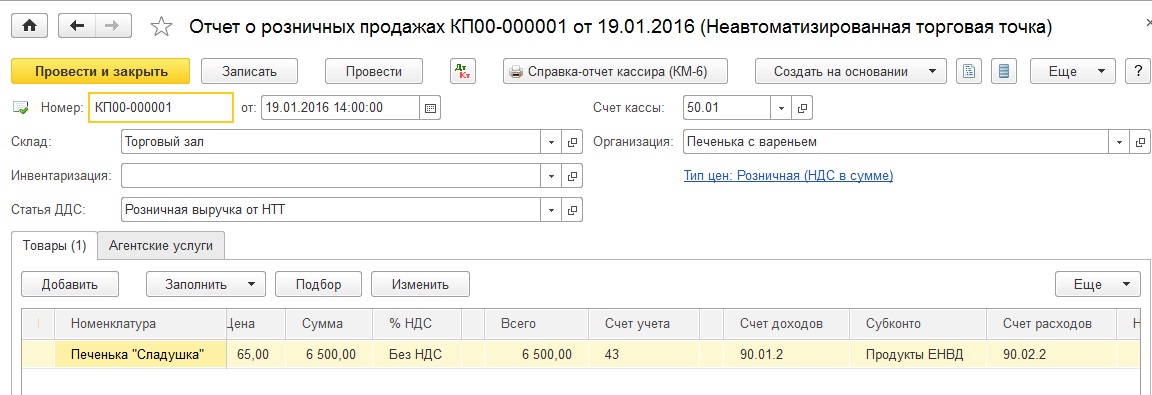Click the Номер input field
The width and height of the screenshot is (1152, 395).
161,107
